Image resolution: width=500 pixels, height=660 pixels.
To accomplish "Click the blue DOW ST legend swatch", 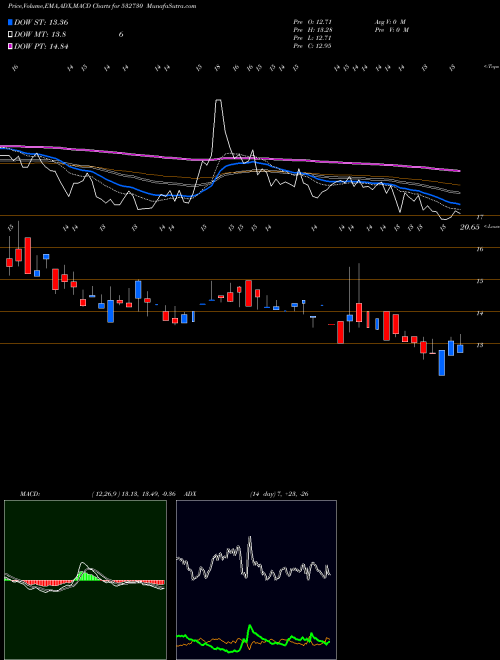I will 10,22.
